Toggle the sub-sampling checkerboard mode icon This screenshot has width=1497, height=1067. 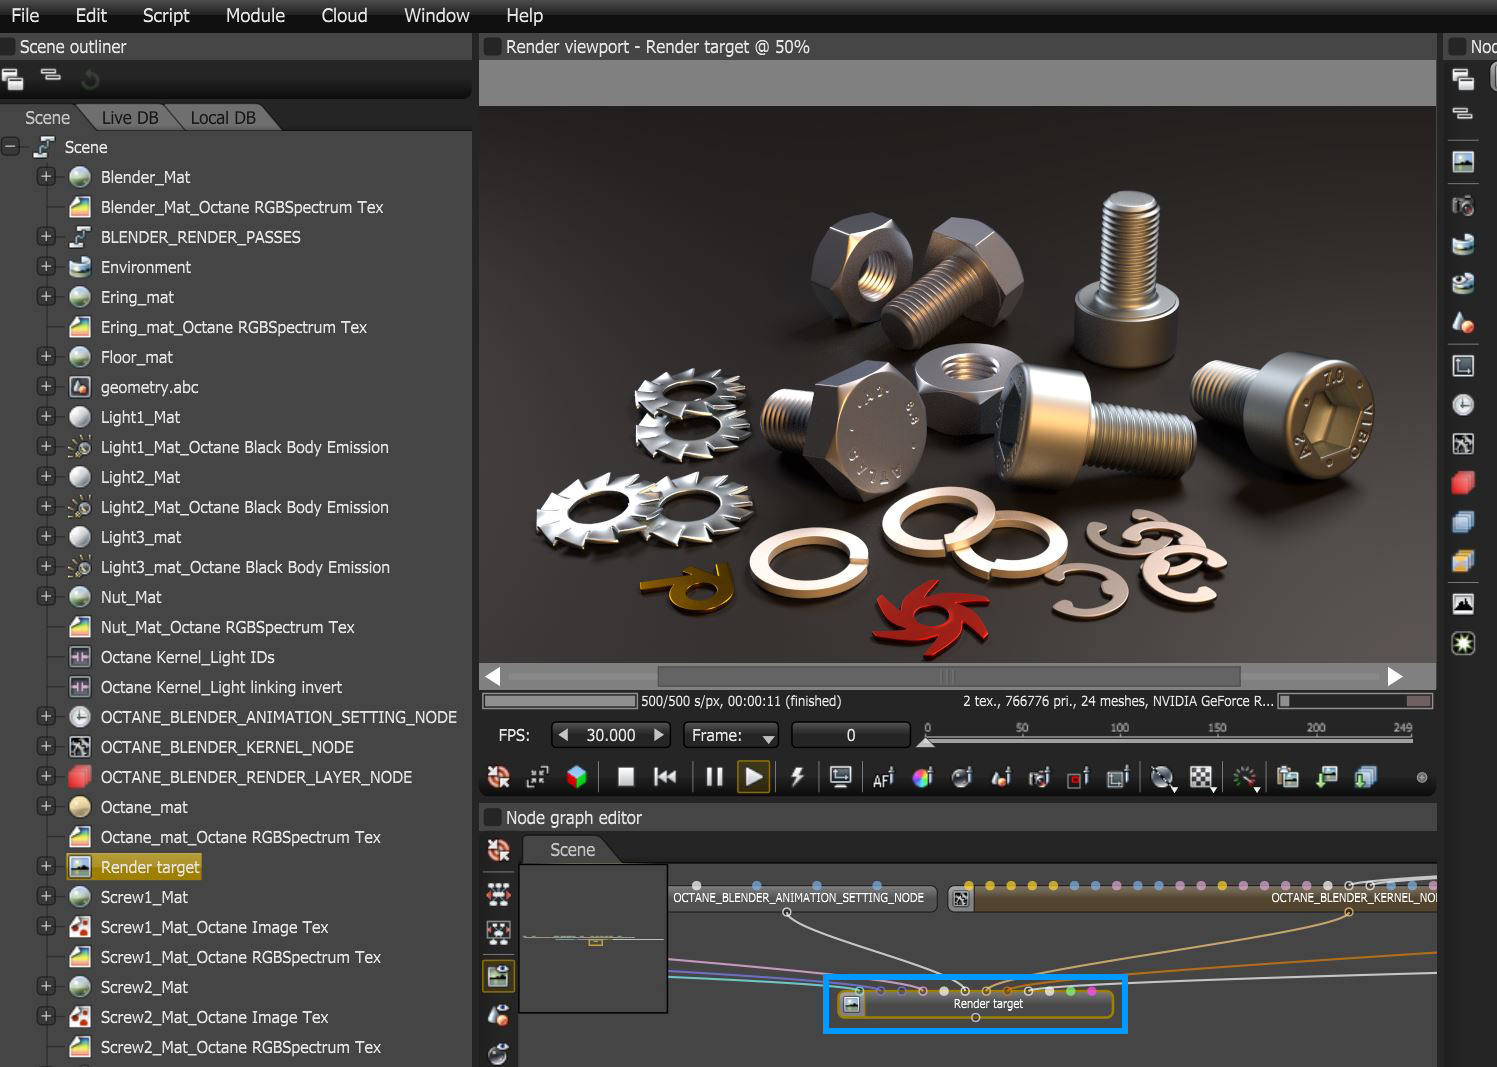click(x=1201, y=777)
